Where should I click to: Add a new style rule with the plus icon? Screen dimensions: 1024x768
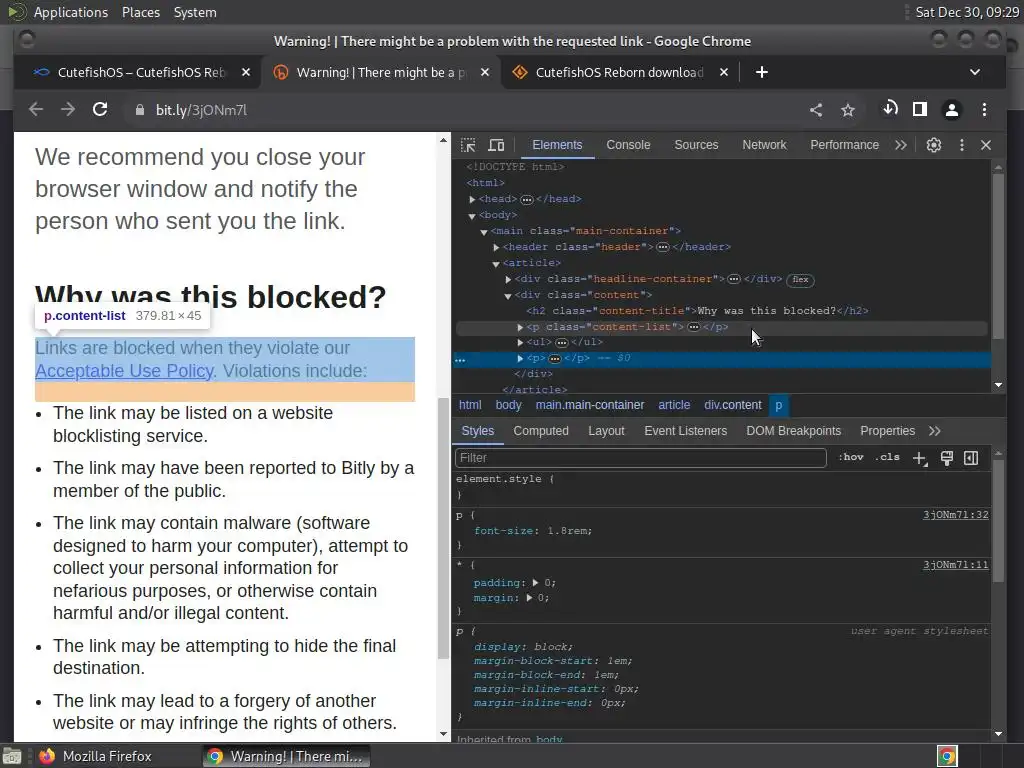tap(920, 458)
